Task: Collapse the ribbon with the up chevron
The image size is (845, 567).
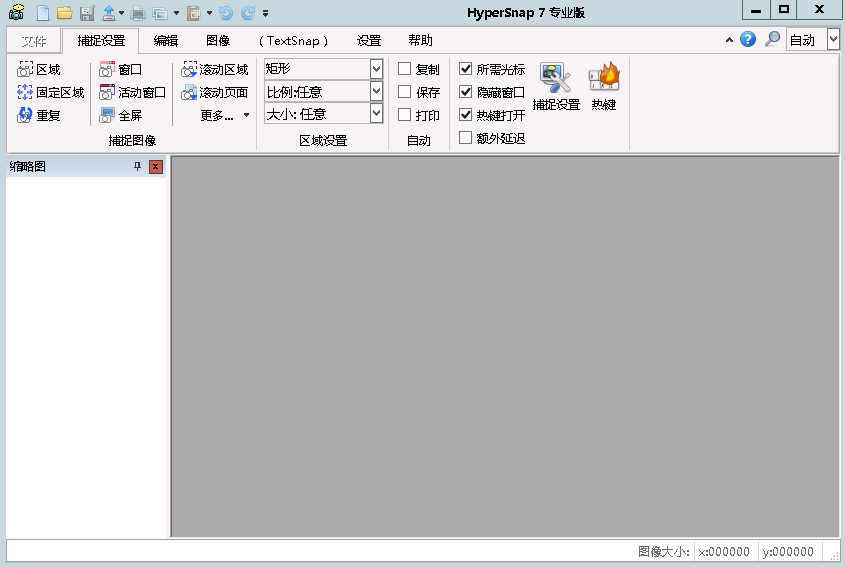Action: pos(729,40)
